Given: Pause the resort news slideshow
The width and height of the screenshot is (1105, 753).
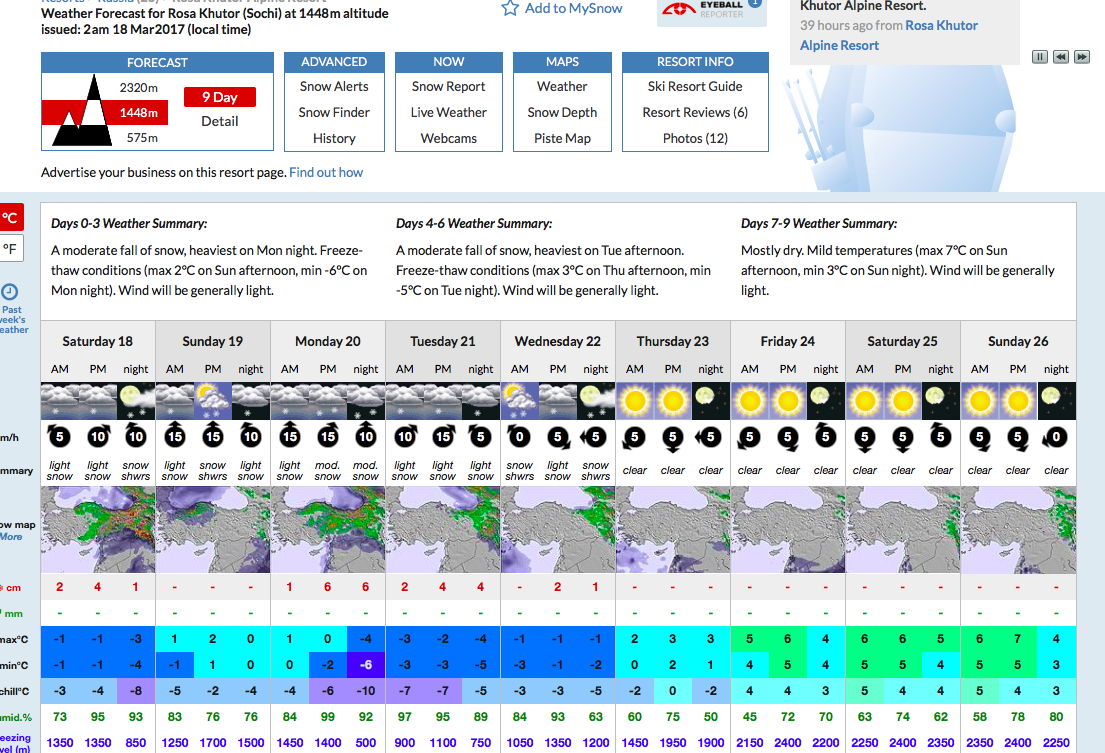Looking at the screenshot, I should 1039,57.
